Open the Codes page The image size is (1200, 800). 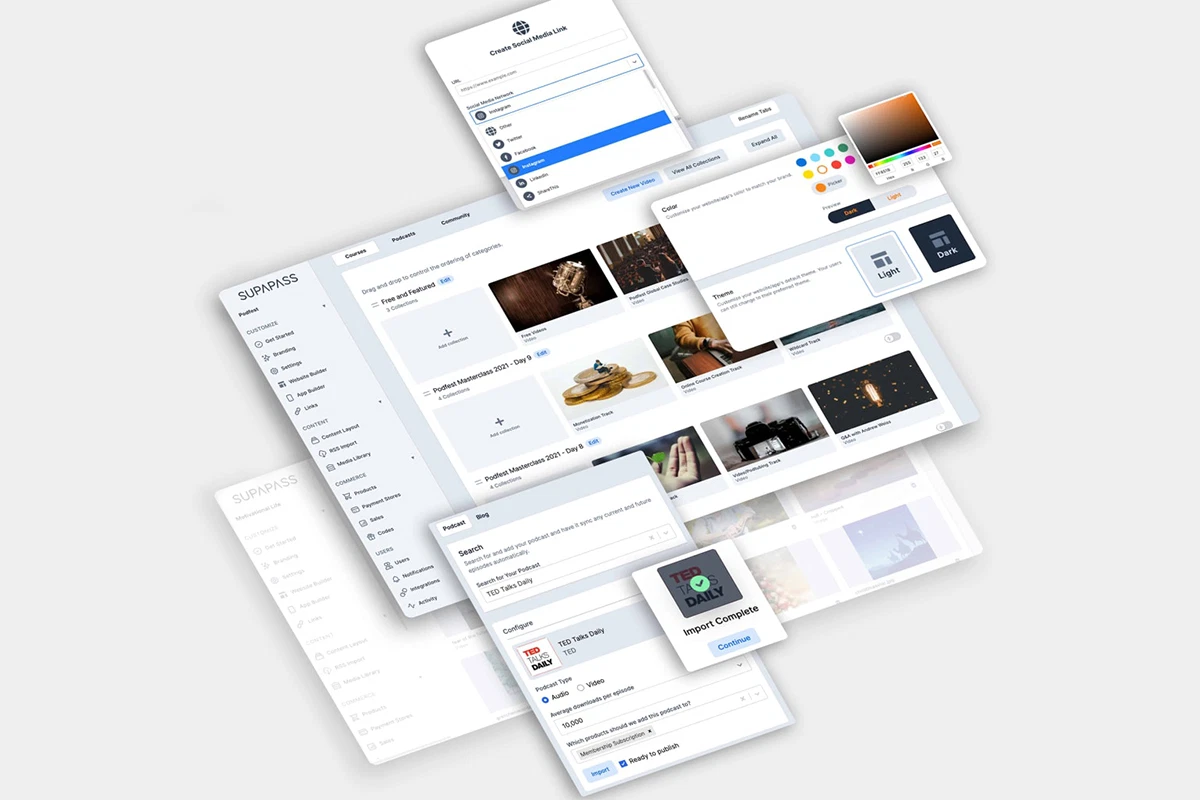[378, 531]
